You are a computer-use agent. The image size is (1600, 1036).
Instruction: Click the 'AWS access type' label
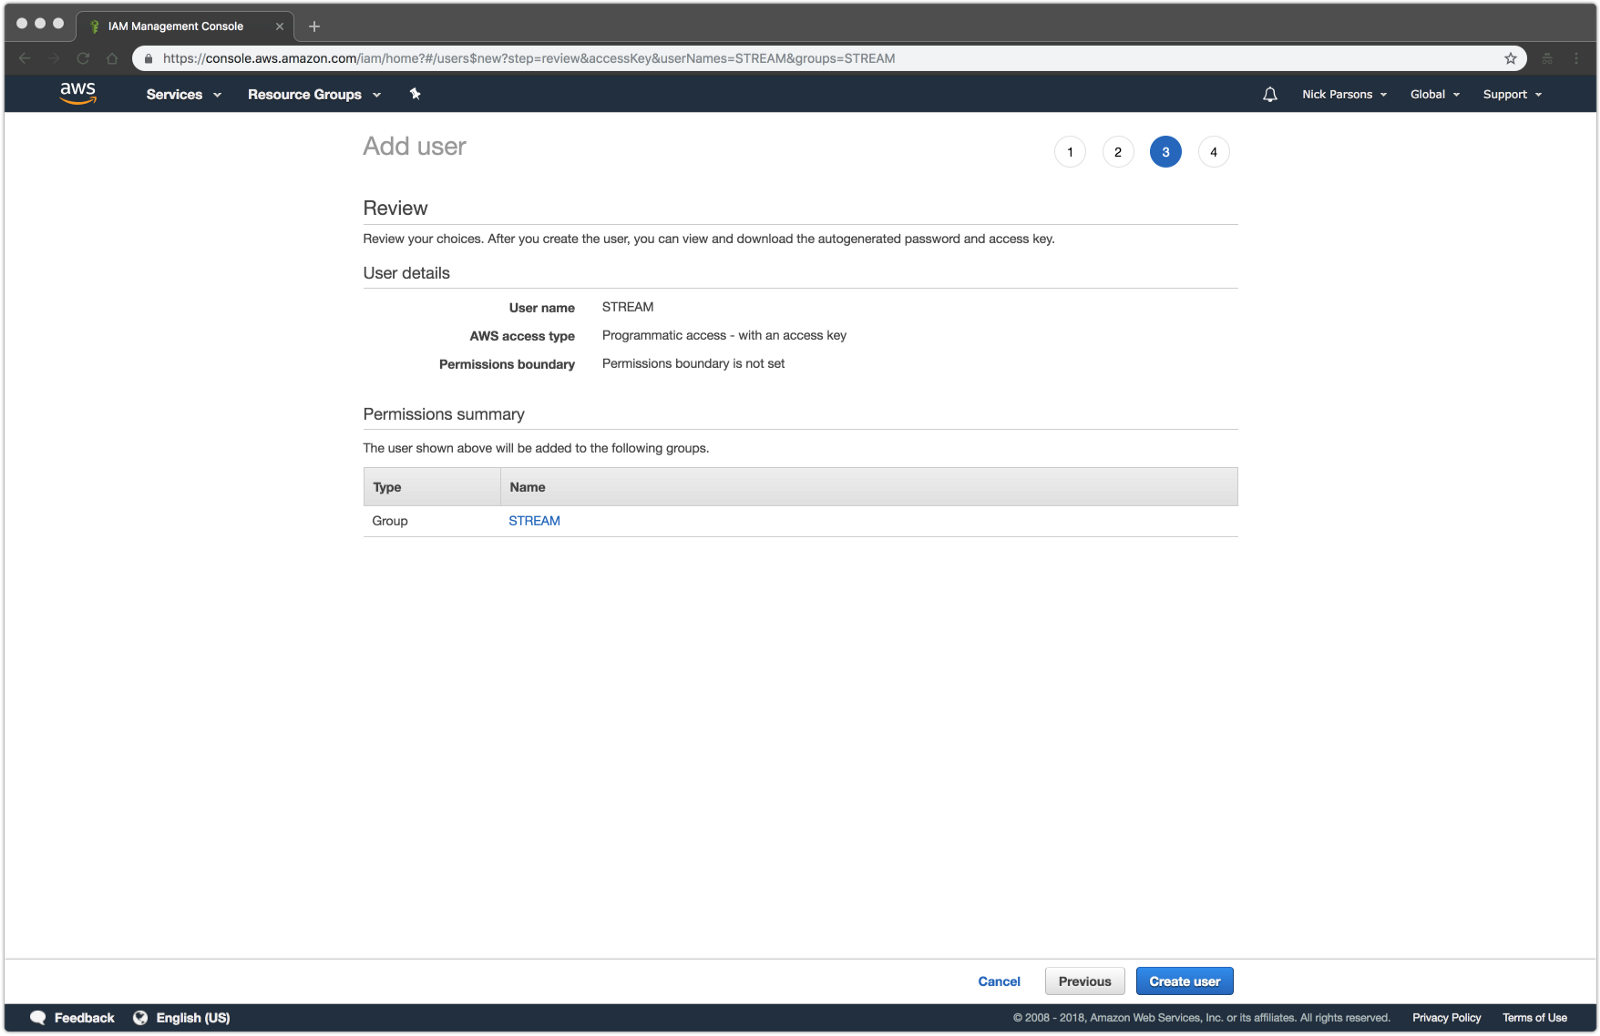click(x=522, y=336)
